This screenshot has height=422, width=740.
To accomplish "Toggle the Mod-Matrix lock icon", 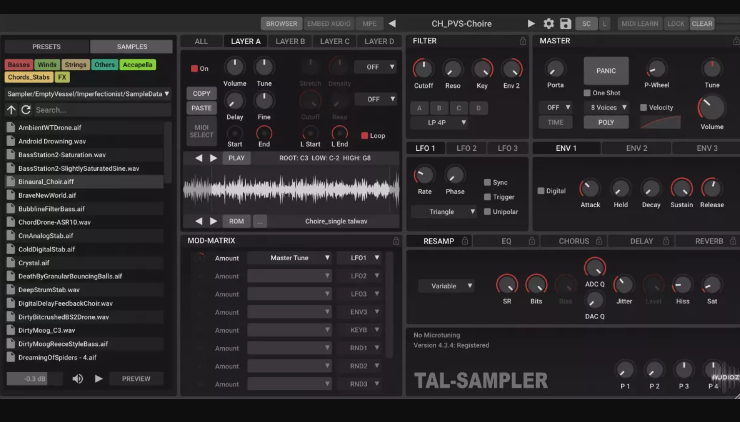I will (396, 241).
